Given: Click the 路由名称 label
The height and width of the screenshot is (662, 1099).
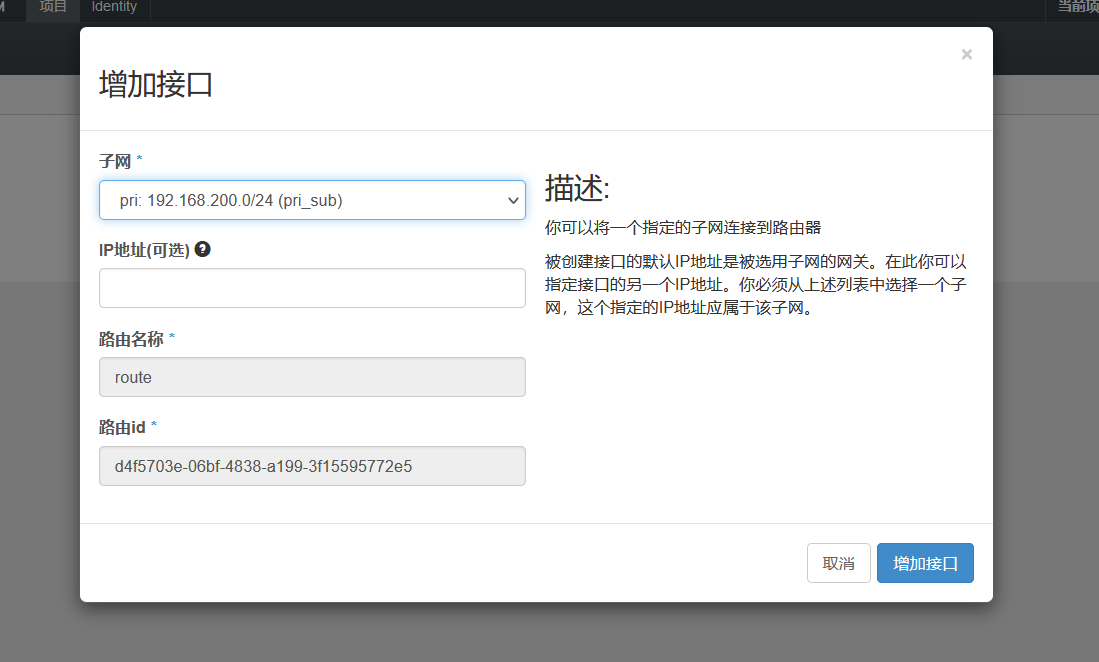Looking at the screenshot, I should point(131,338).
